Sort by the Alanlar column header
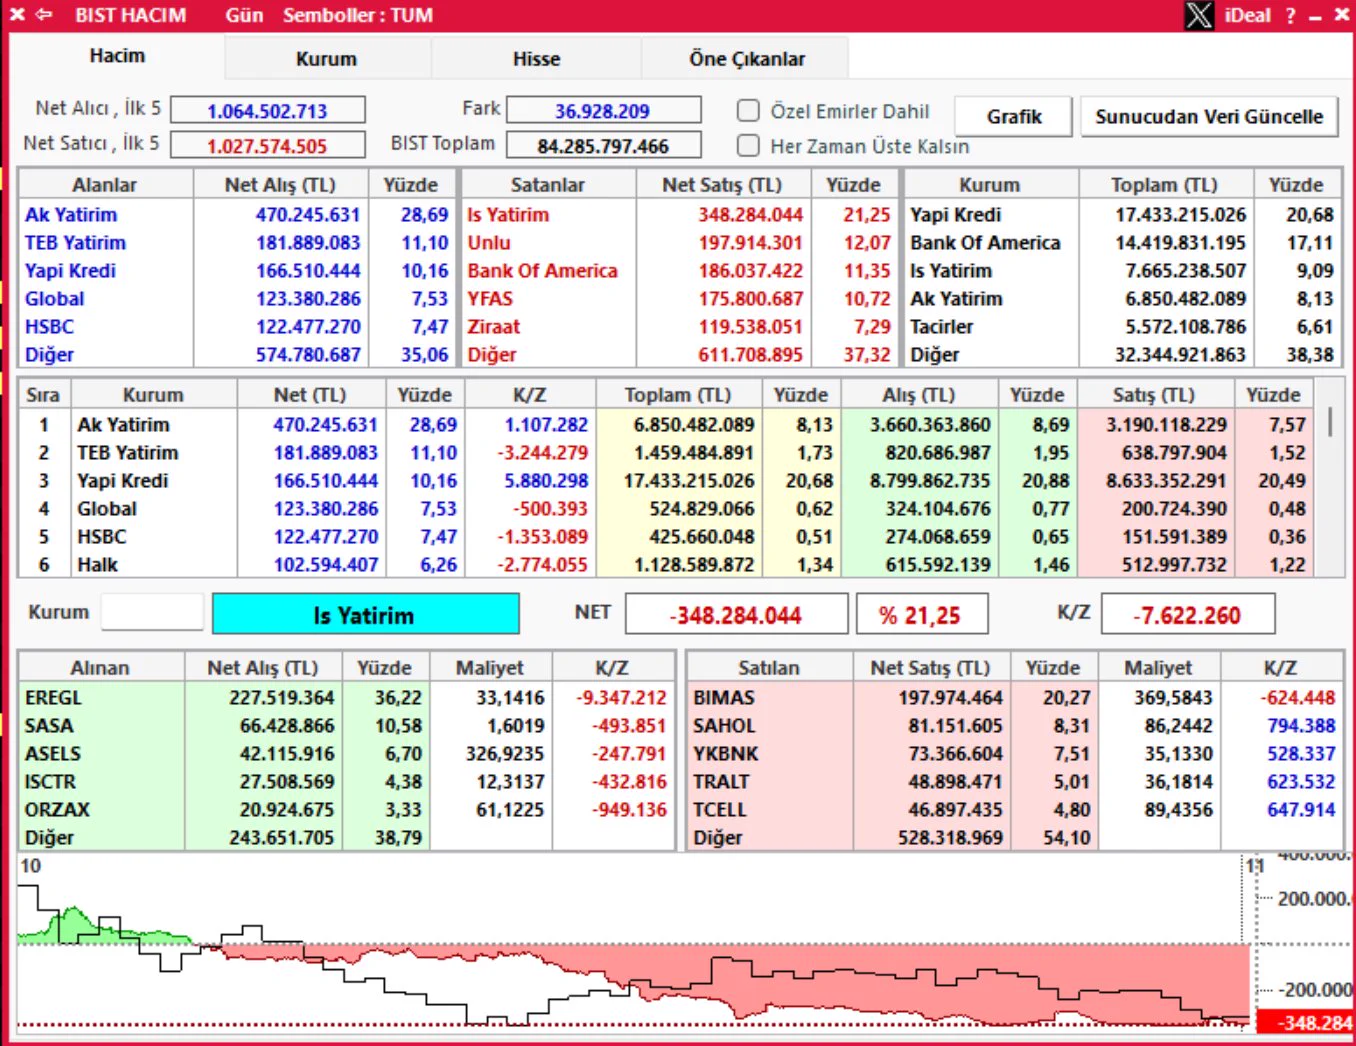Screen dimensions: 1356x1046 point(105,185)
